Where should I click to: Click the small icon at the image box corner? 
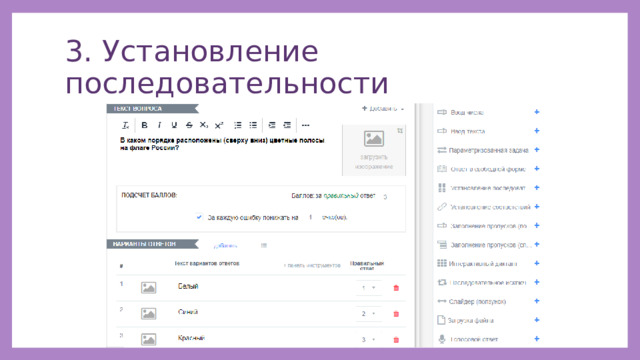coord(400,131)
